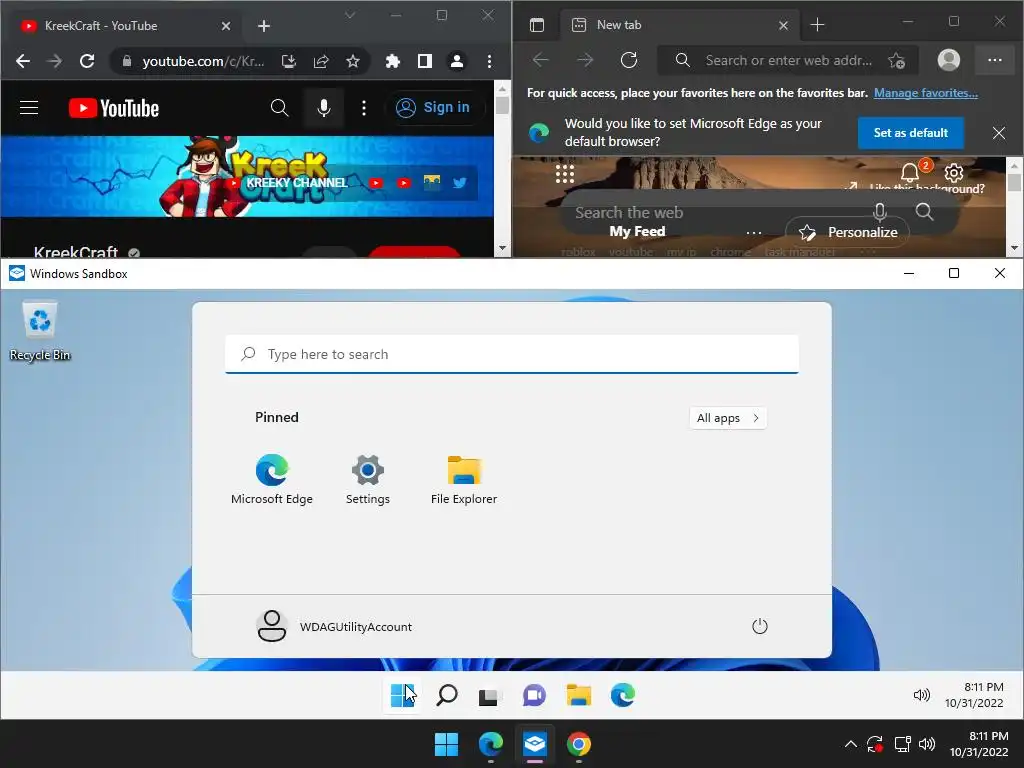
Task: Open a new tab in Chrome
Action: point(264,26)
